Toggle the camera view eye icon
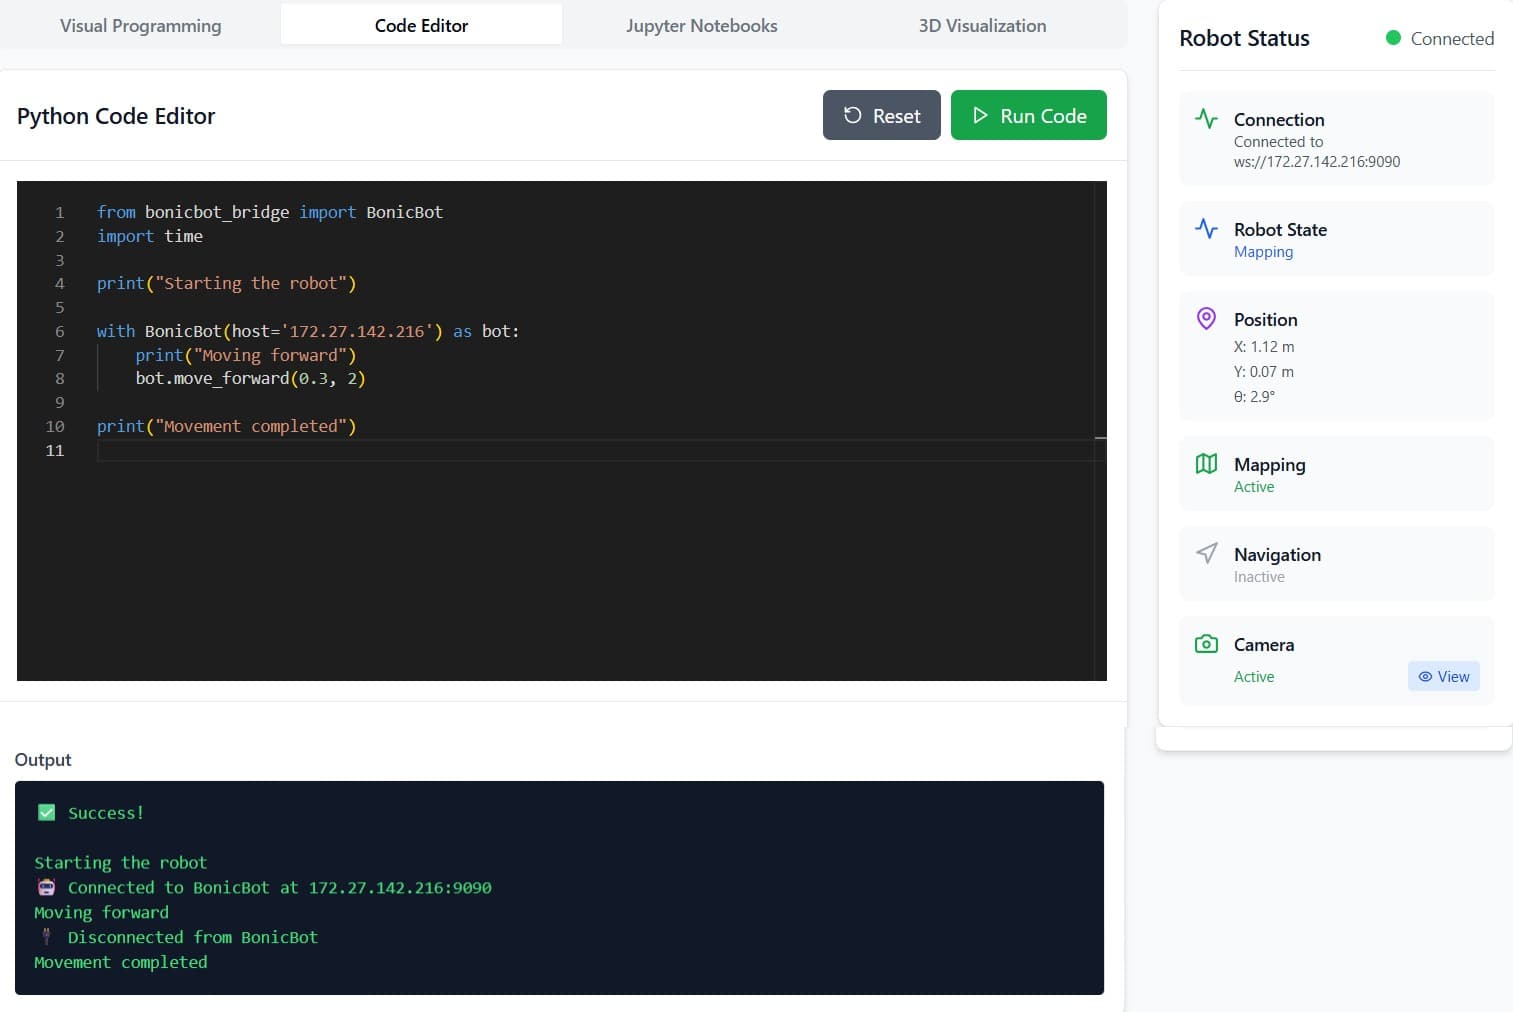This screenshot has height=1012, width=1513. 1426,676
